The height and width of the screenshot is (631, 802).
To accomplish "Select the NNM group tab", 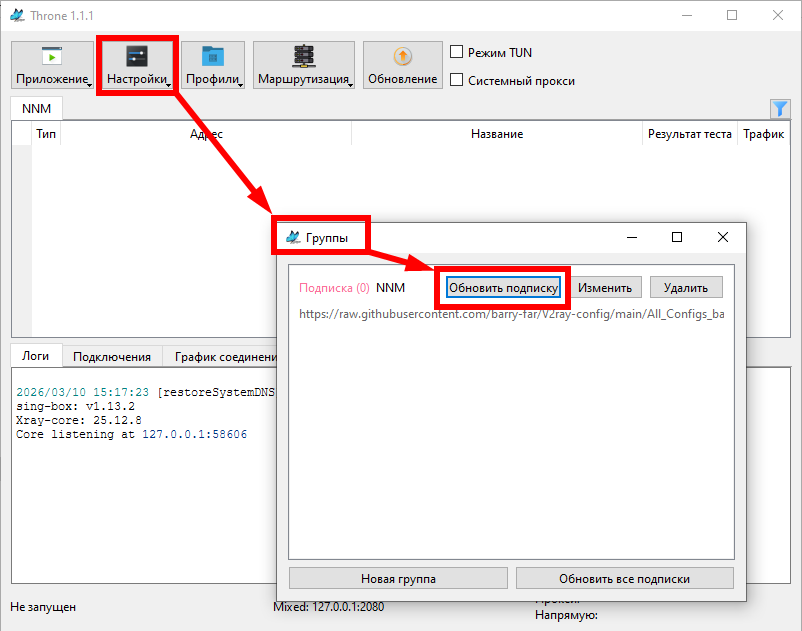I will pyautogui.click(x=36, y=108).
